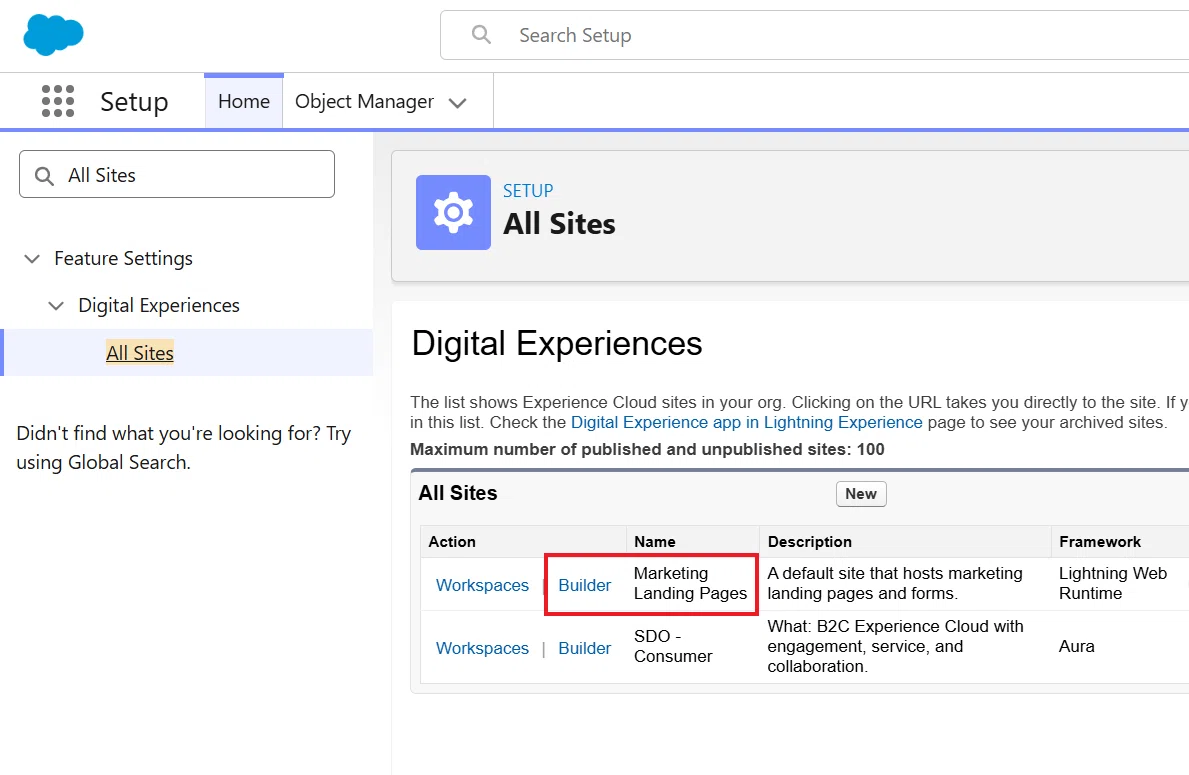This screenshot has width=1189, height=775.
Task: Collapse the Feature Settings section
Action: click(x=32, y=259)
